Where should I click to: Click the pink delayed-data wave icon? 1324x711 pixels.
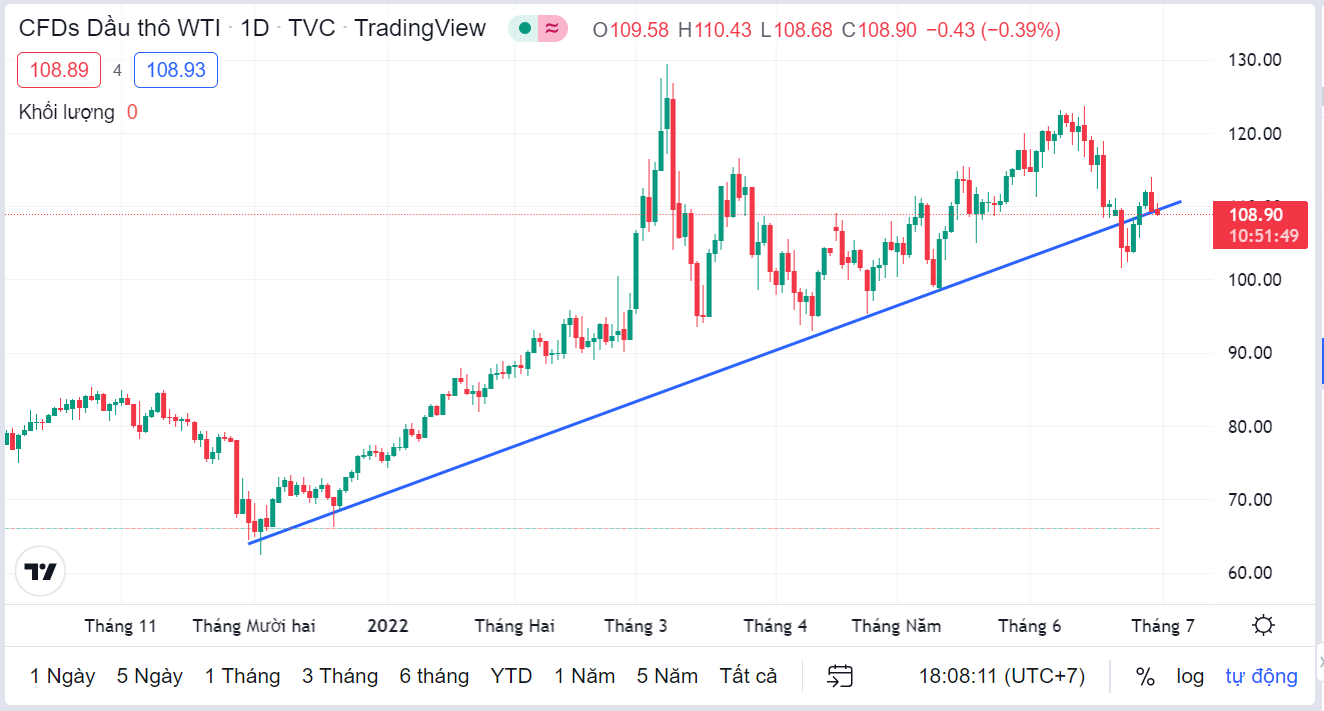click(552, 29)
